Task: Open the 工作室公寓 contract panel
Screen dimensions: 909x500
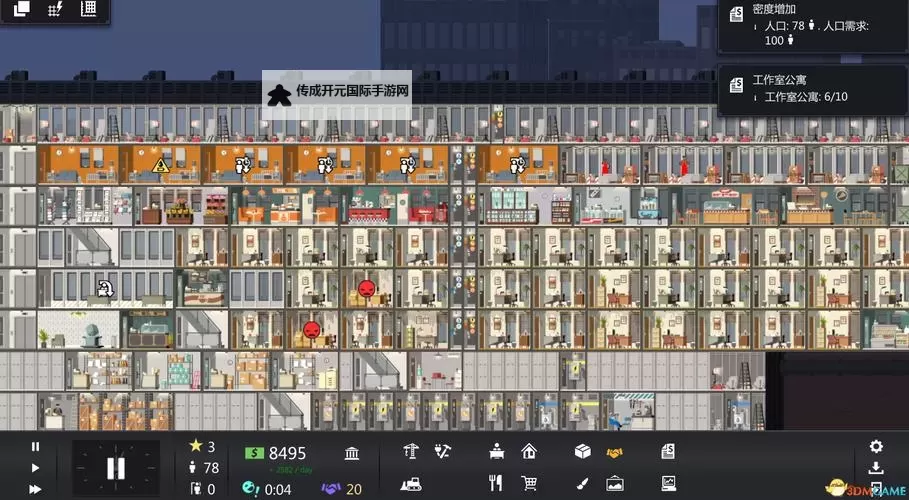Action: point(813,89)
